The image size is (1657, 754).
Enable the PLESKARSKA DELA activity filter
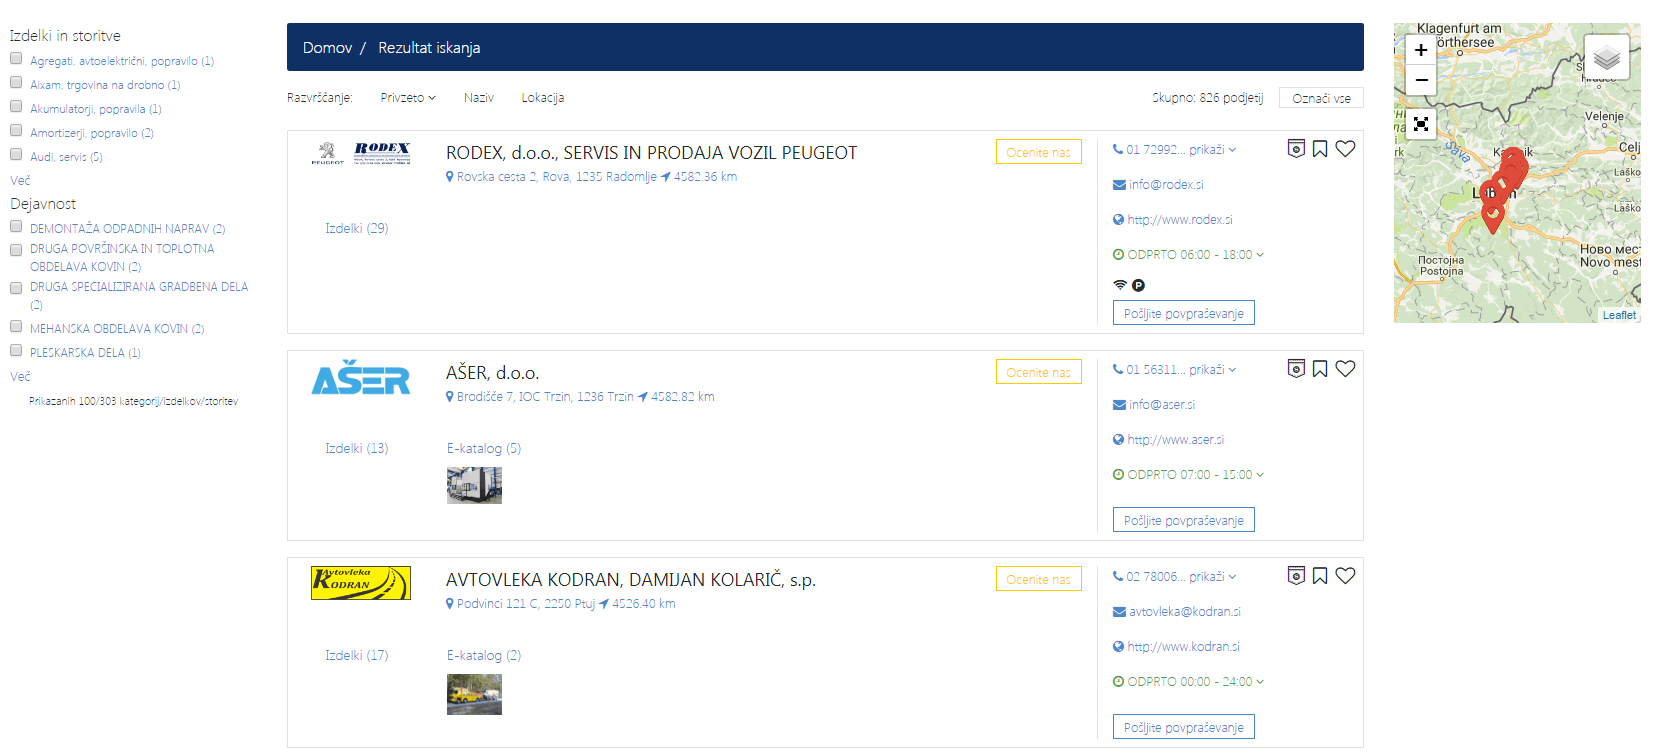tap(16, 351)
